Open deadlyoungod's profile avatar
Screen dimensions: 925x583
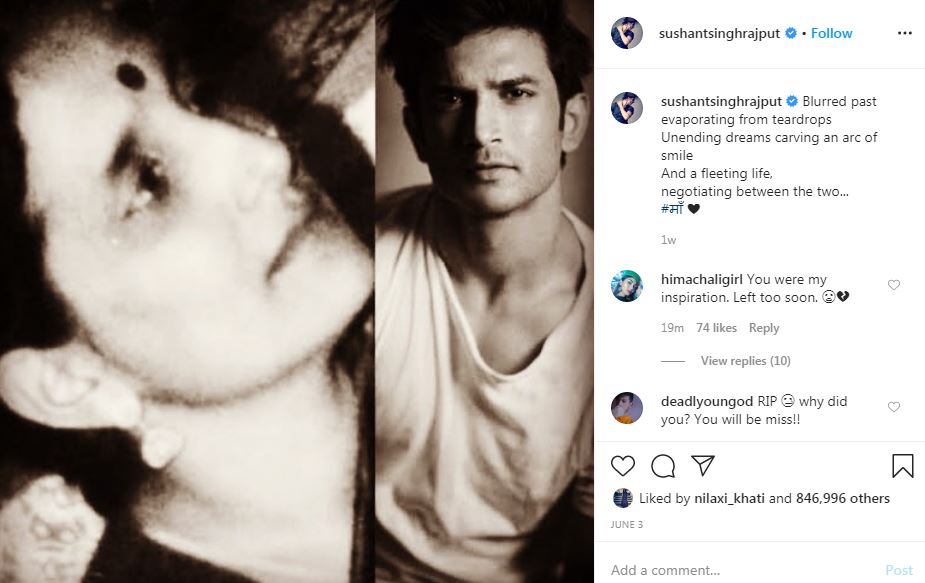pyautogui.click(x=626, y=408)
